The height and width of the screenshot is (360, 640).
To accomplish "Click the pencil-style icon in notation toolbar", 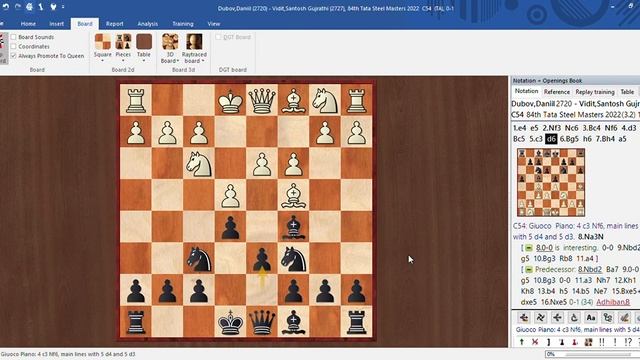I will (624, 317).
